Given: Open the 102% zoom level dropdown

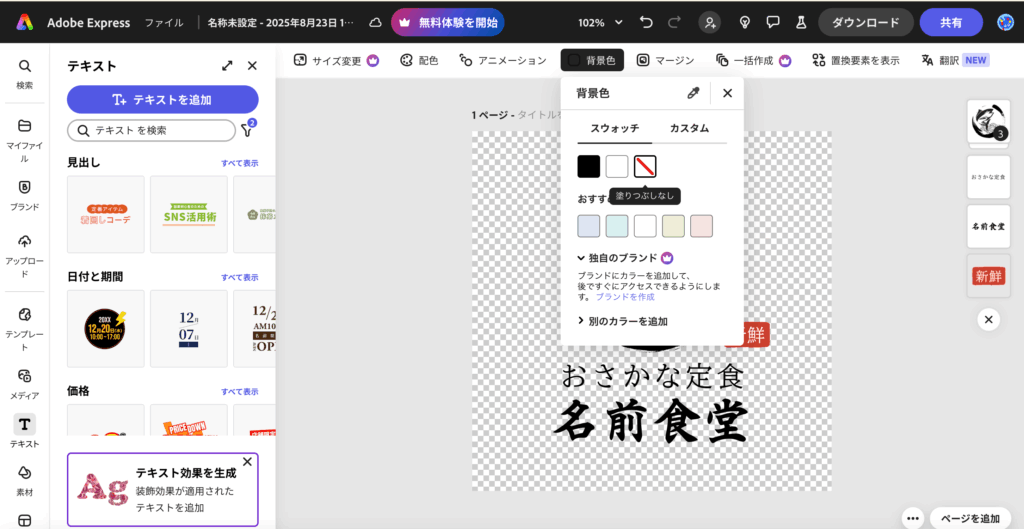Looking at the screenshot, I should coord(600,22).
